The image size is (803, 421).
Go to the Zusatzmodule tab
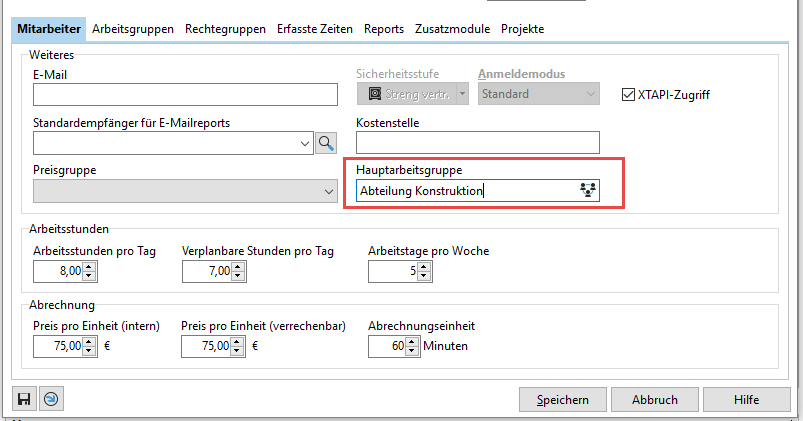click(x=452, y=29)
